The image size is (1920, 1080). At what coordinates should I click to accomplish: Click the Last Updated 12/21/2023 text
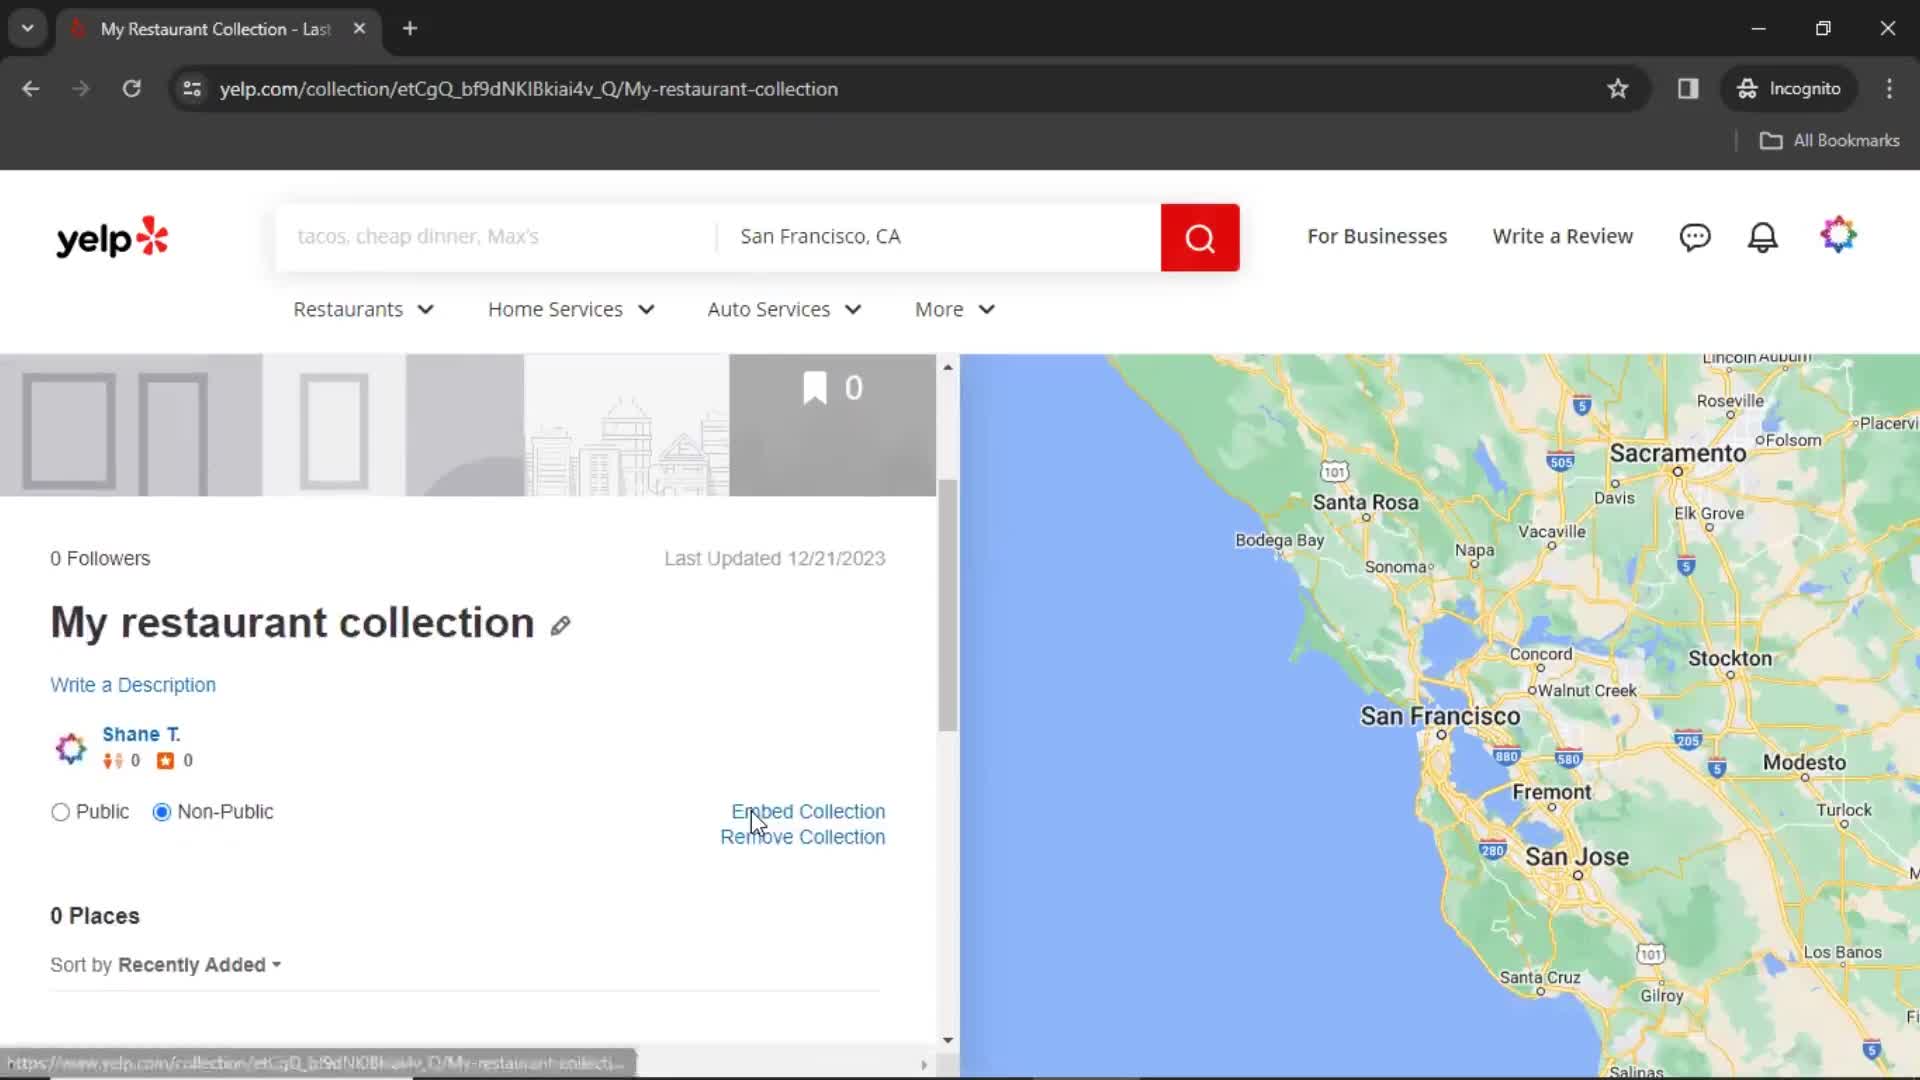coord(775,559)
